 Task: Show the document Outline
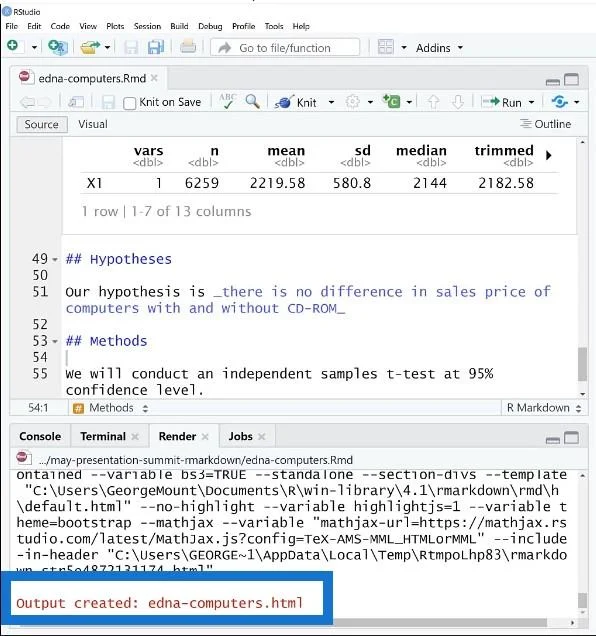pos(546,124)
